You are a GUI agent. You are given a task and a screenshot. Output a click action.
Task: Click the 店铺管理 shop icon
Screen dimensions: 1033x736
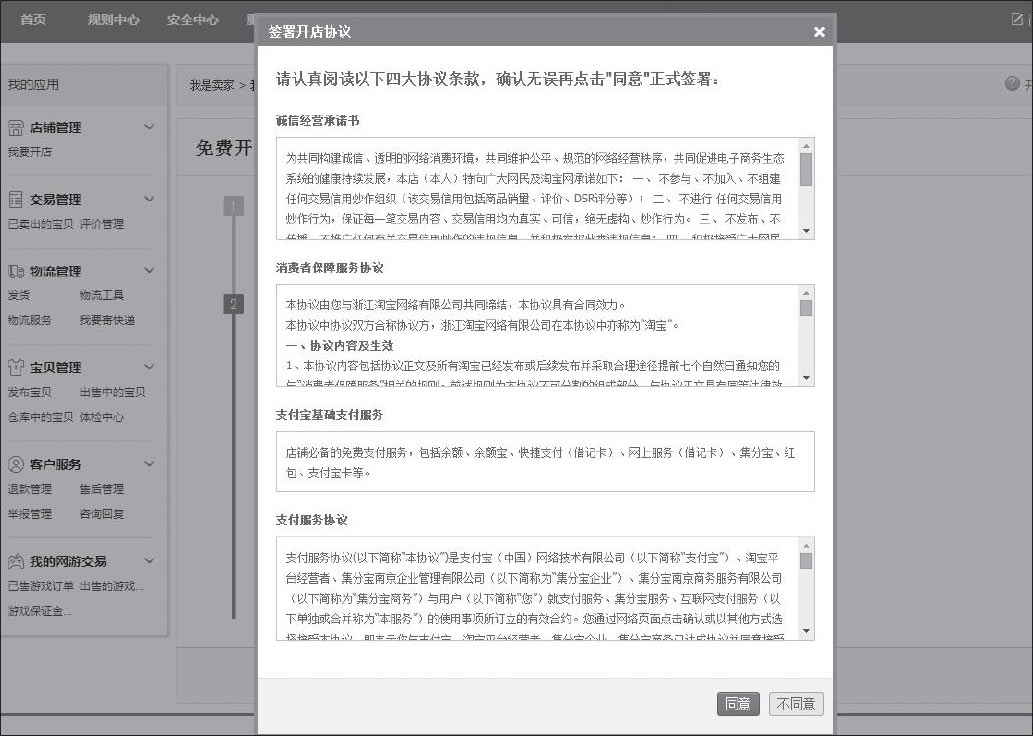coord(16,128)
